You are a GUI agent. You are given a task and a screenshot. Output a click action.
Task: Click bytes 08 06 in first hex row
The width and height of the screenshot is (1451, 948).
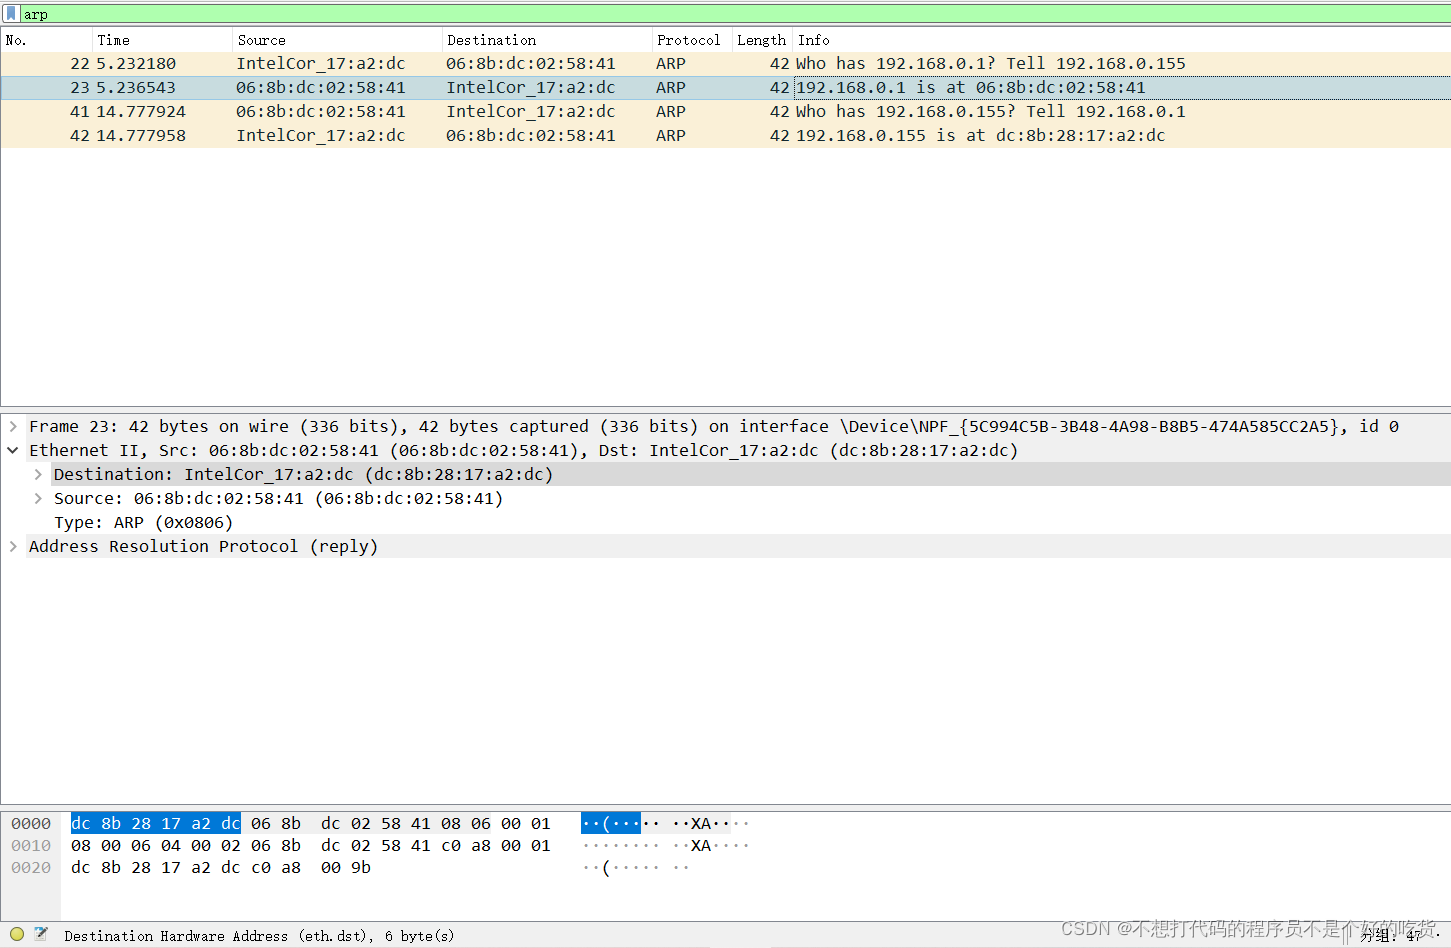pos(466,823)
